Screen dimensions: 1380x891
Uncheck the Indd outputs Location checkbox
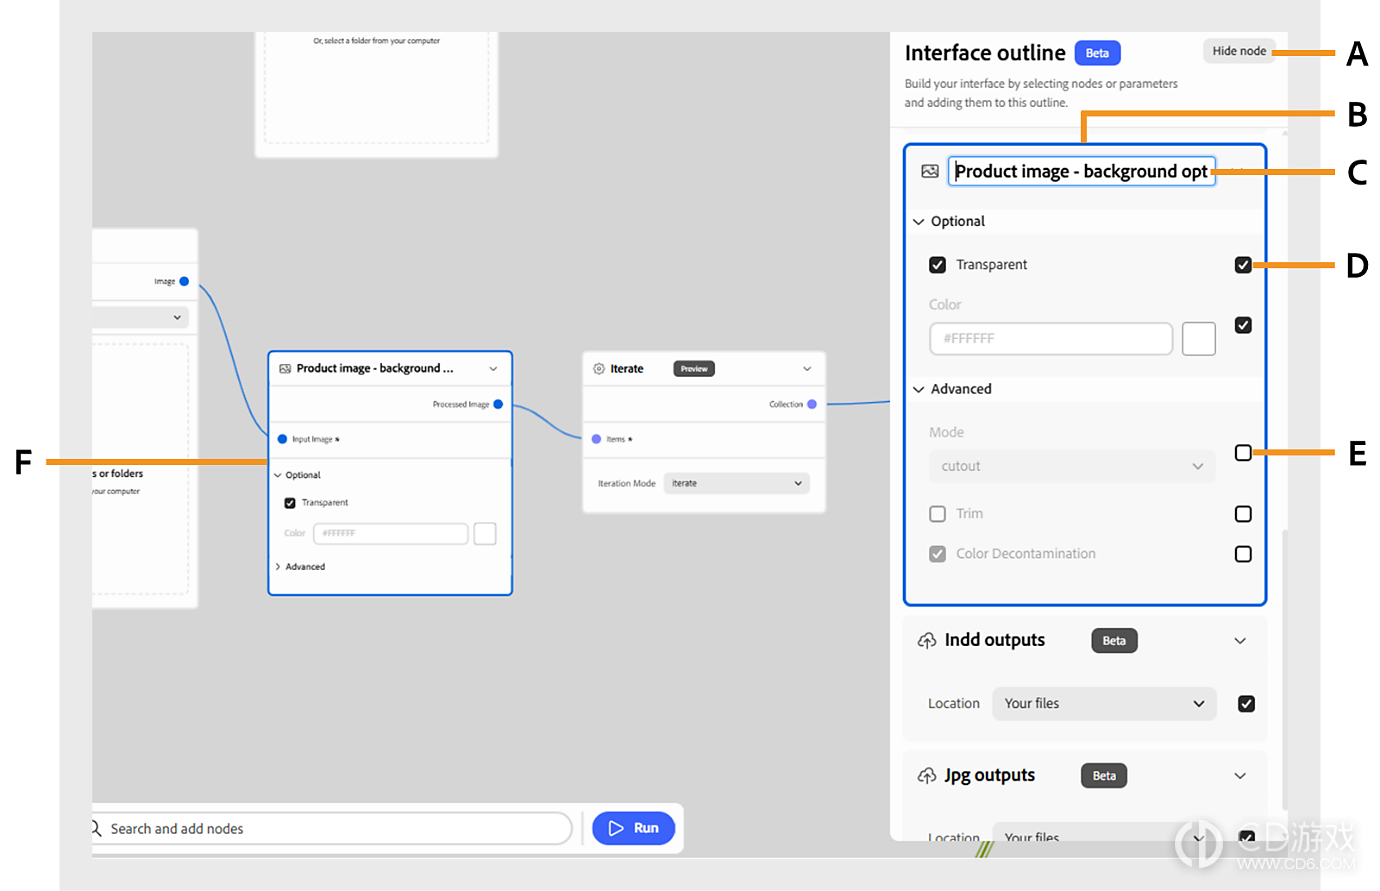(1246, 704)
